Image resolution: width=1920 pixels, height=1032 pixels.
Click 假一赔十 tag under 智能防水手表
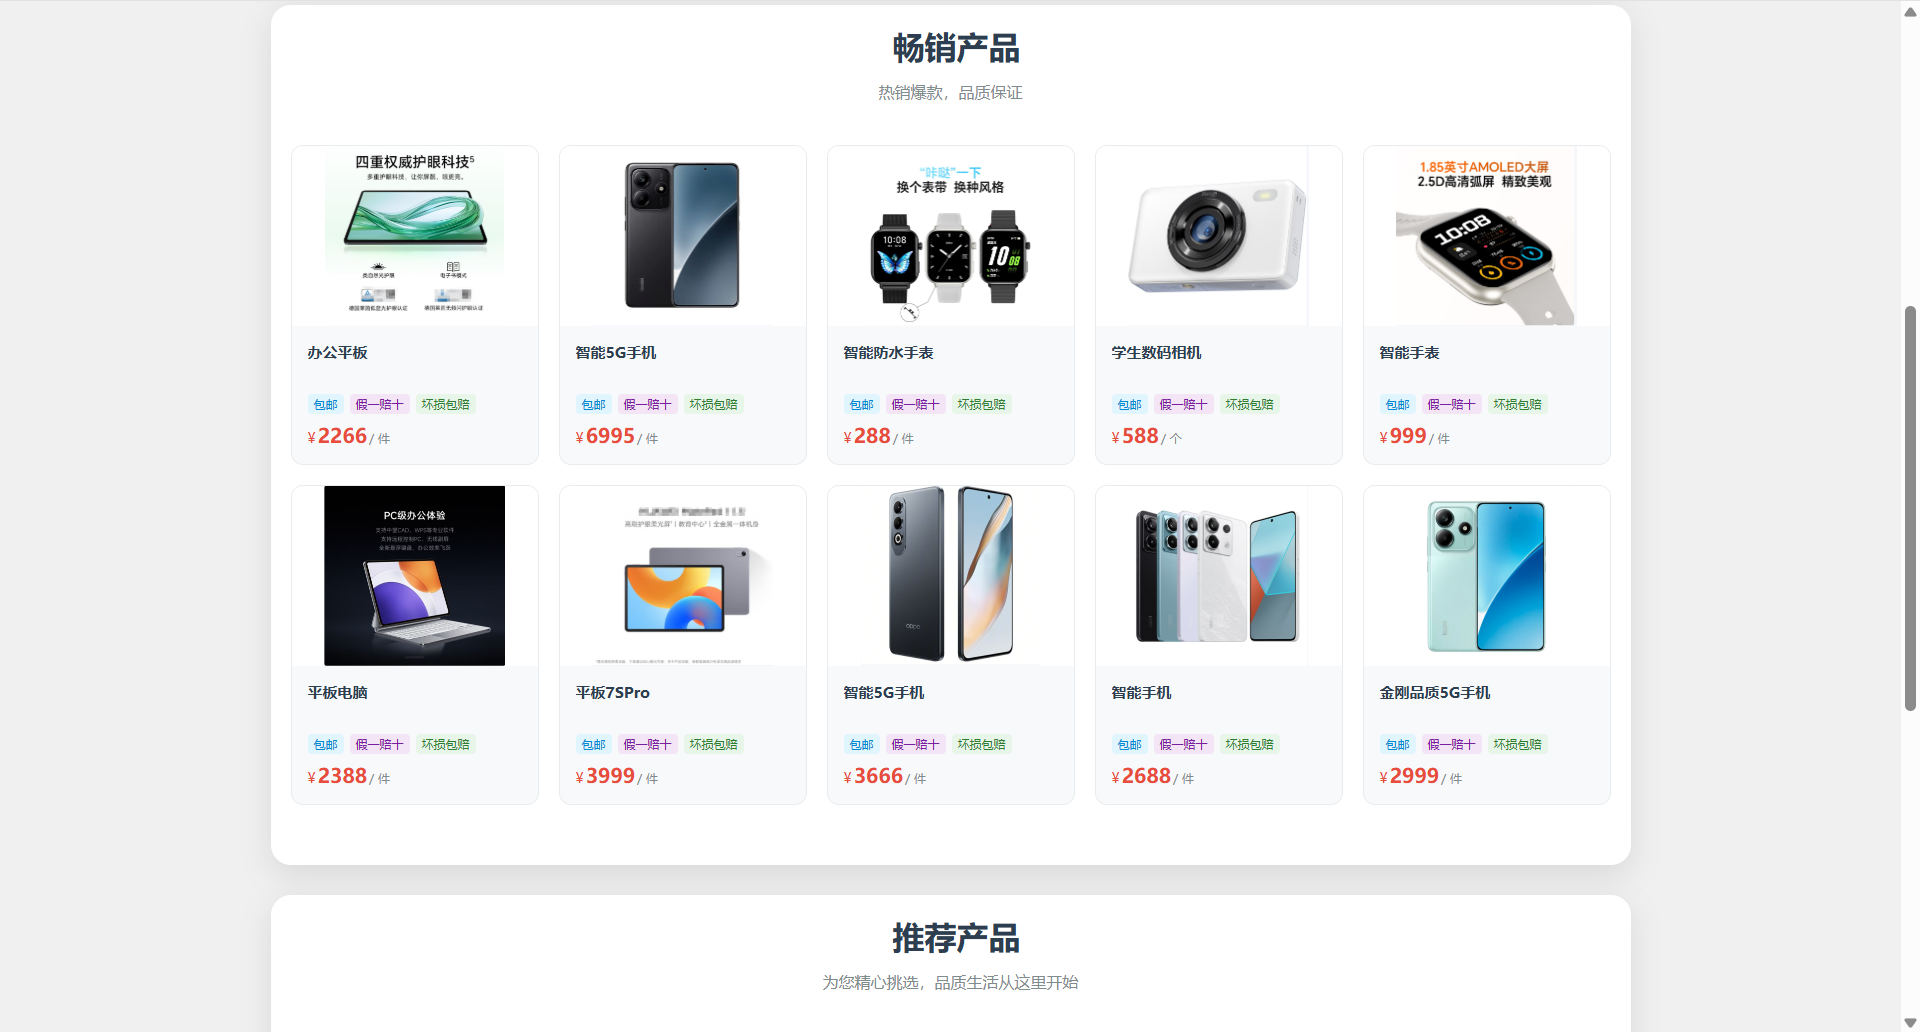coord(915,405)
